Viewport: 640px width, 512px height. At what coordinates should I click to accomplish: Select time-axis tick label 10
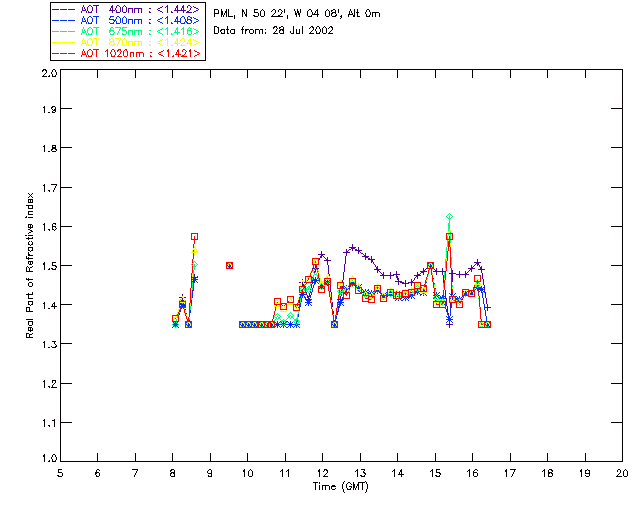click(x=247, y=473)
